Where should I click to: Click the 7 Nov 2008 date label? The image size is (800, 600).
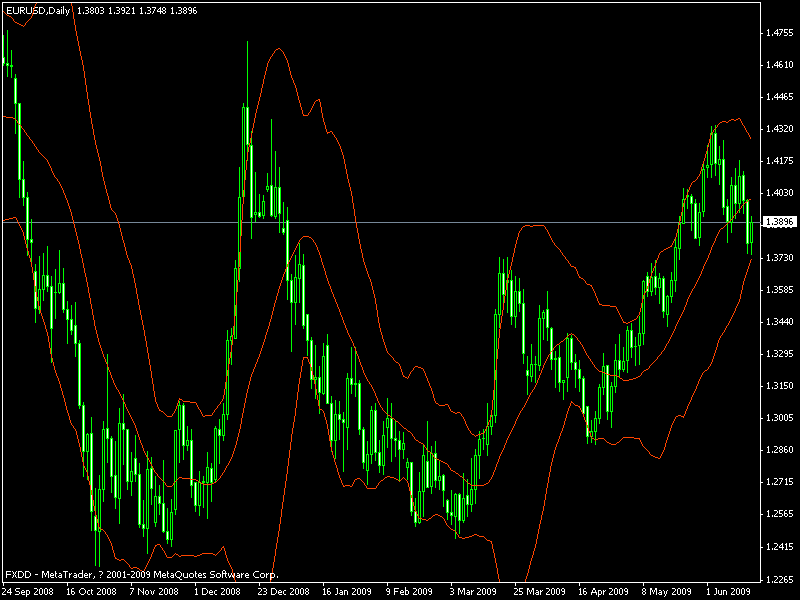154,592
